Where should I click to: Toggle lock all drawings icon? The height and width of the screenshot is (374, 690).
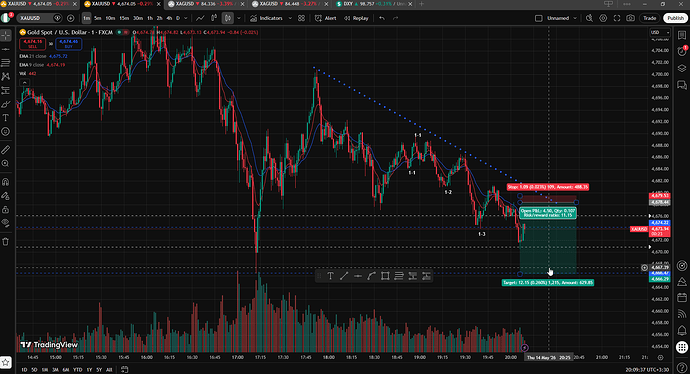[5, 209]
